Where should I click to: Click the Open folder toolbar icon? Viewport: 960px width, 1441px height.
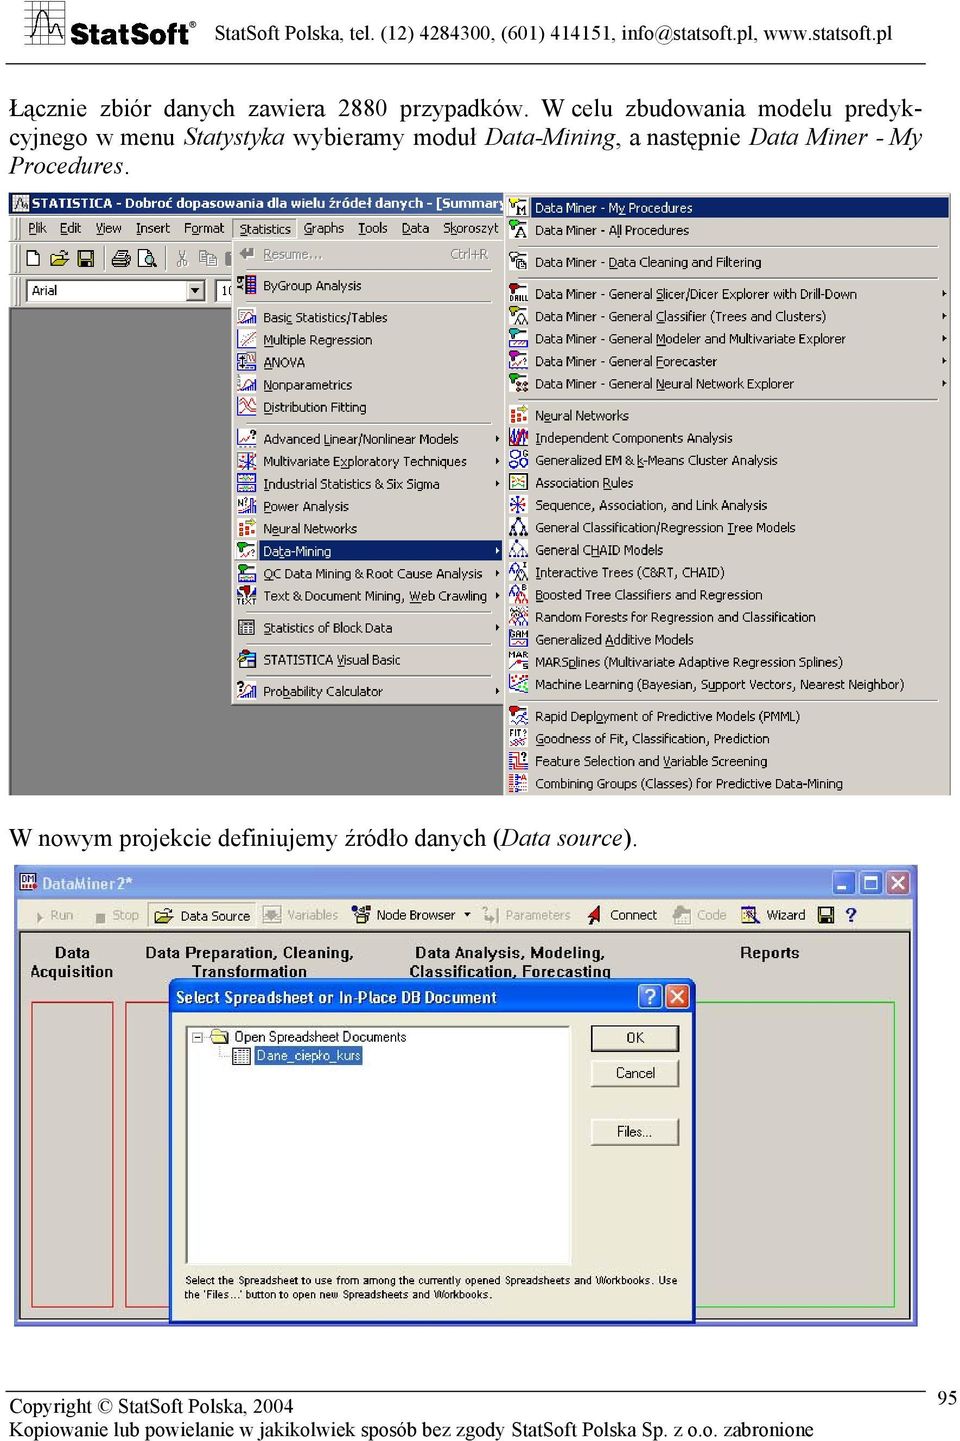click(59, 258)
